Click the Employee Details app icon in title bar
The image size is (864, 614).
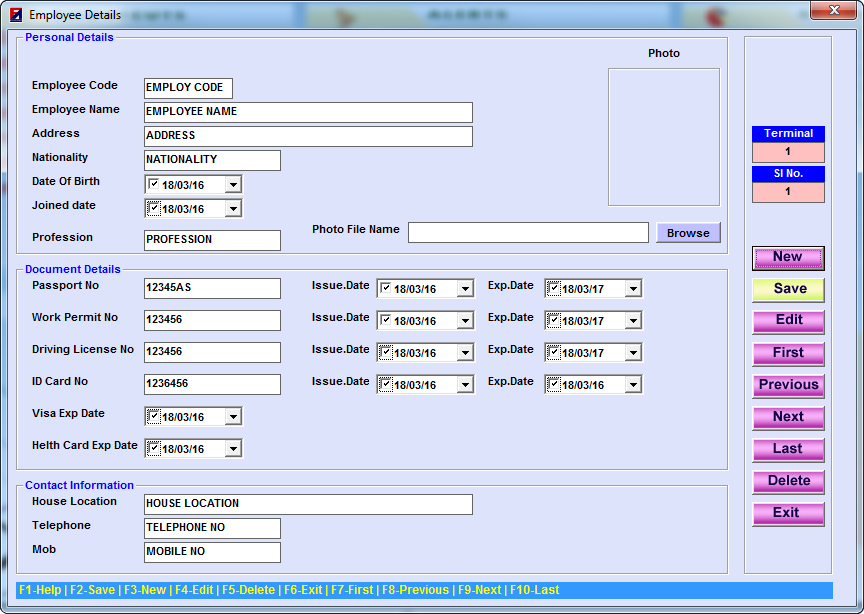click(15, 15)
